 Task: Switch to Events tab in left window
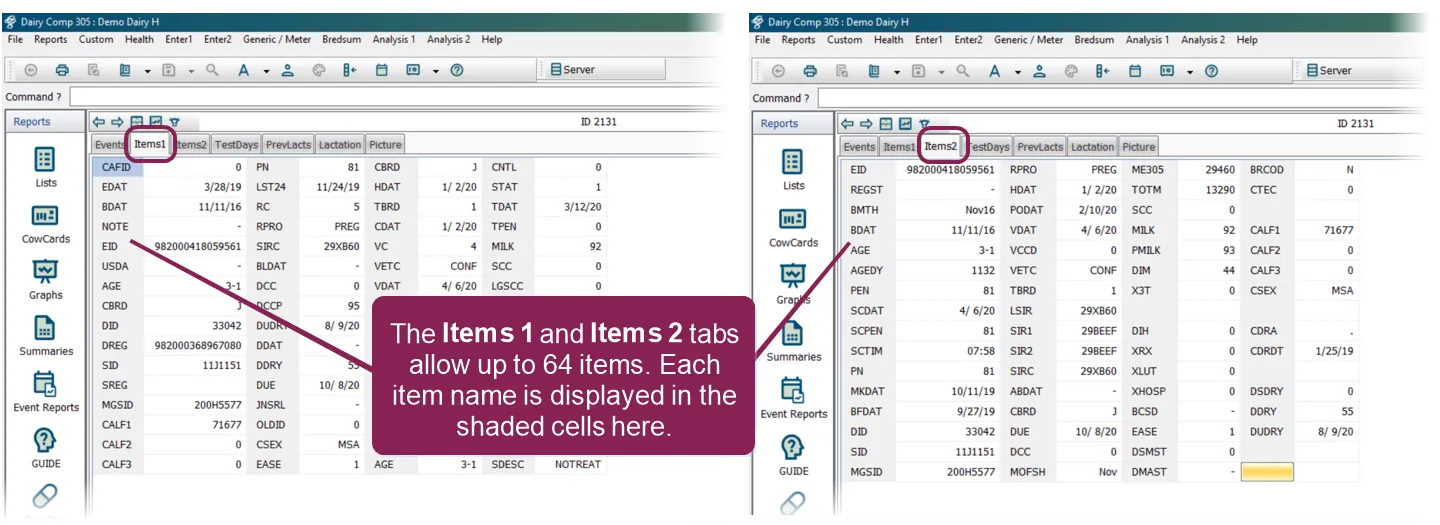pyautogui.click(x=110, y=145)
